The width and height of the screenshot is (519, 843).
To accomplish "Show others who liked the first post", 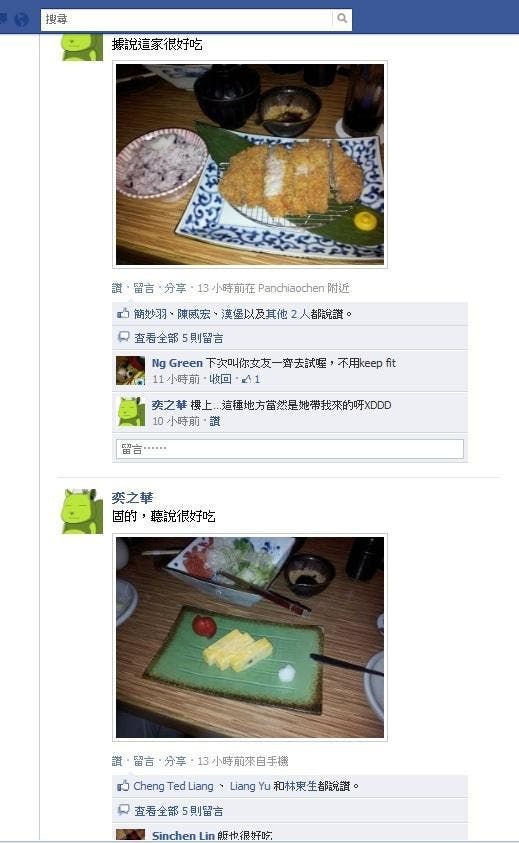I will pos(286,314).
